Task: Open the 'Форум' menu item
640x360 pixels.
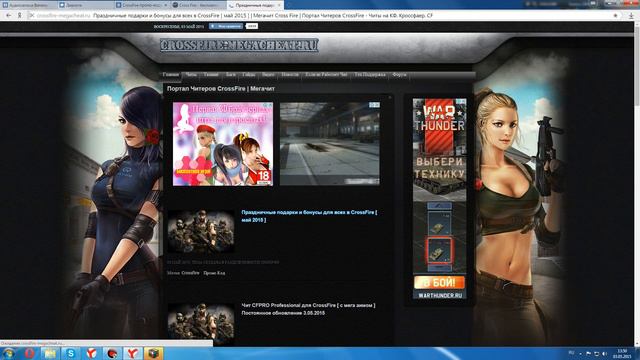Action: click(399, 75)
